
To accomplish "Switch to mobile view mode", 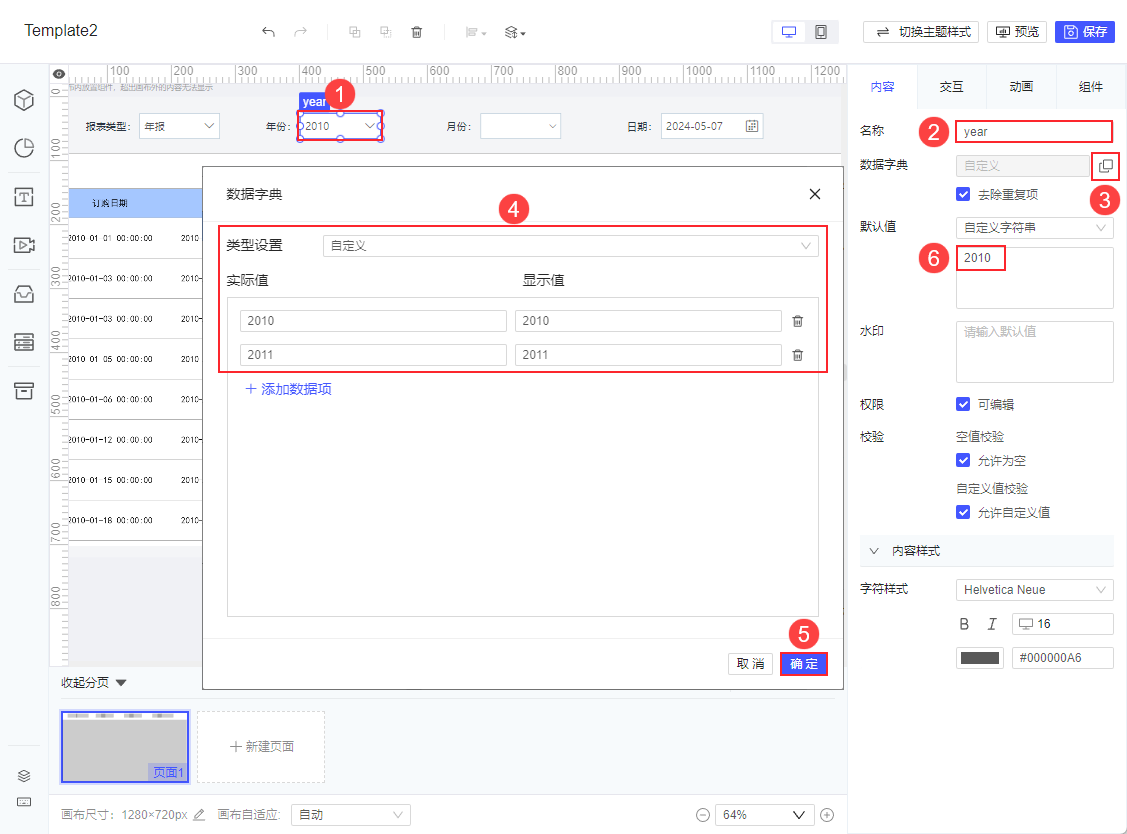I will pos(821,32).
